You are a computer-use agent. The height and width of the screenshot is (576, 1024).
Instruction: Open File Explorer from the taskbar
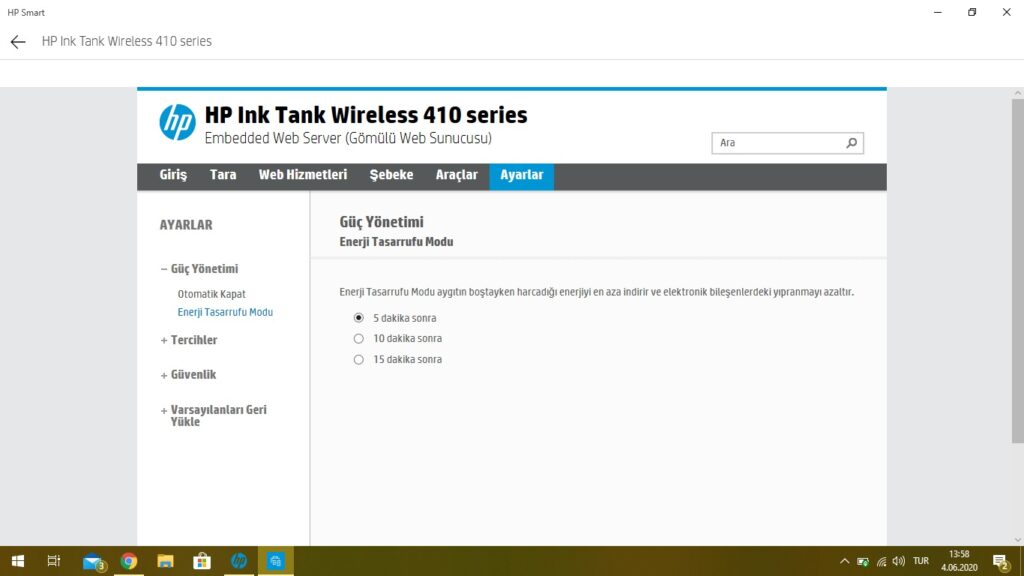point(165,561)
